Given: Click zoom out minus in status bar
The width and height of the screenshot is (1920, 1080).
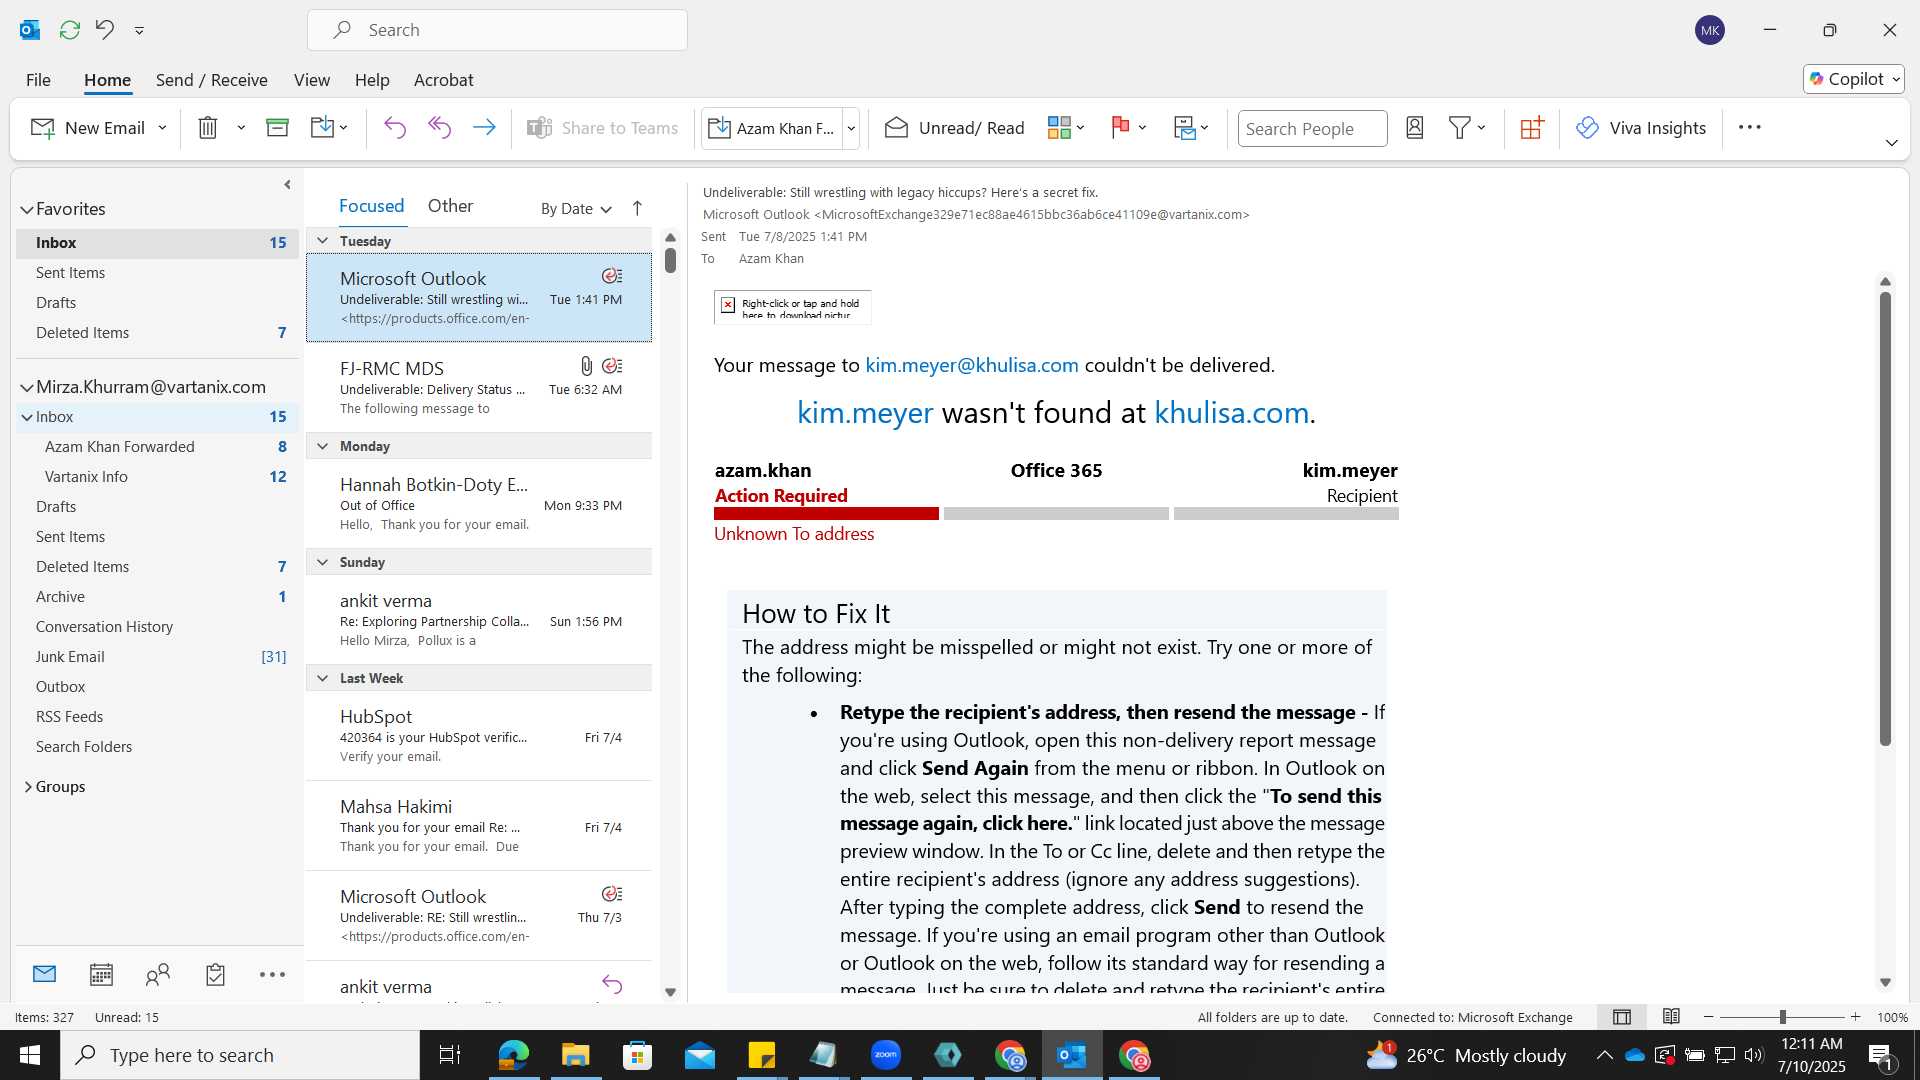Looking at the screenshot, I should (x=1709, y=1017).
